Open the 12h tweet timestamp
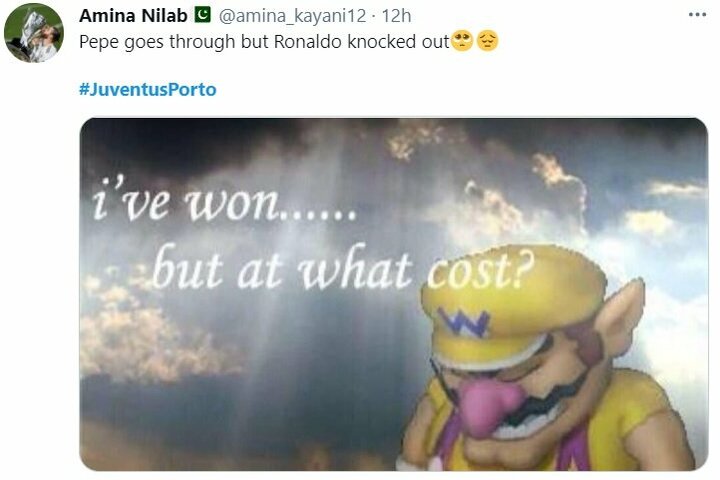Image resolution: width=720 pixels, height=480 pixels. (x=396, y=16)
